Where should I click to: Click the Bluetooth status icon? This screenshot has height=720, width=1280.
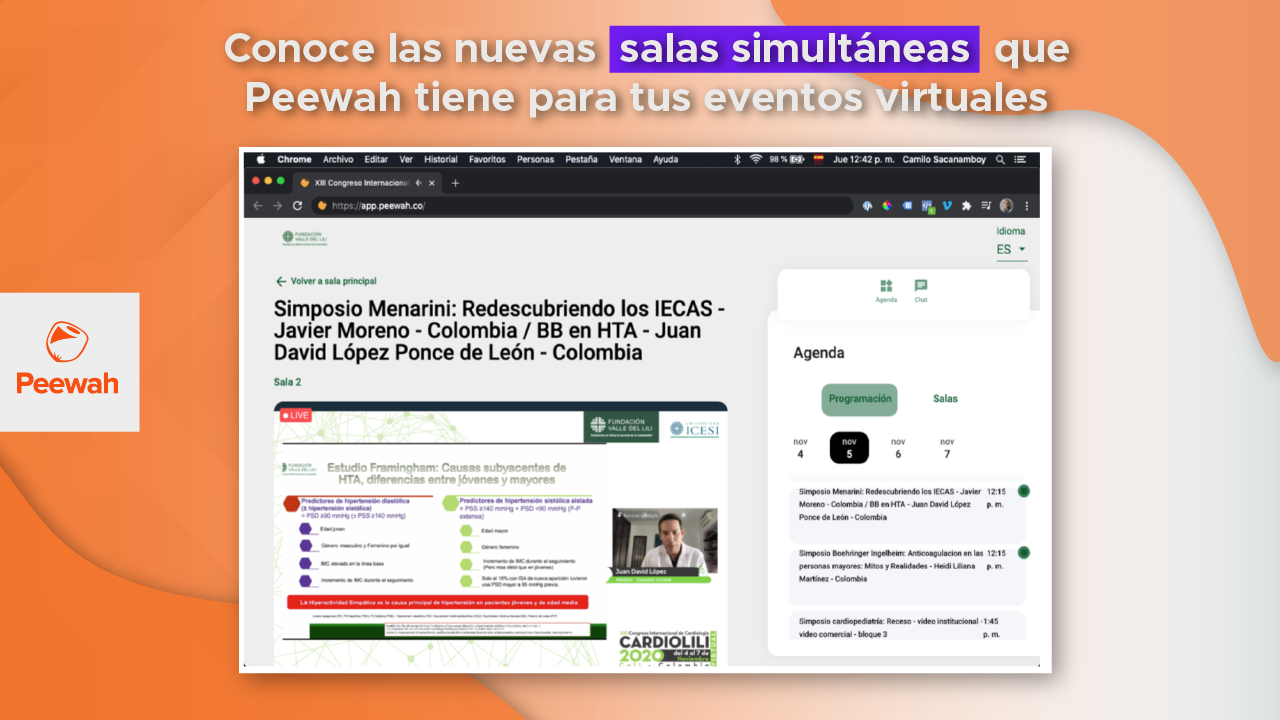[737, 159]
